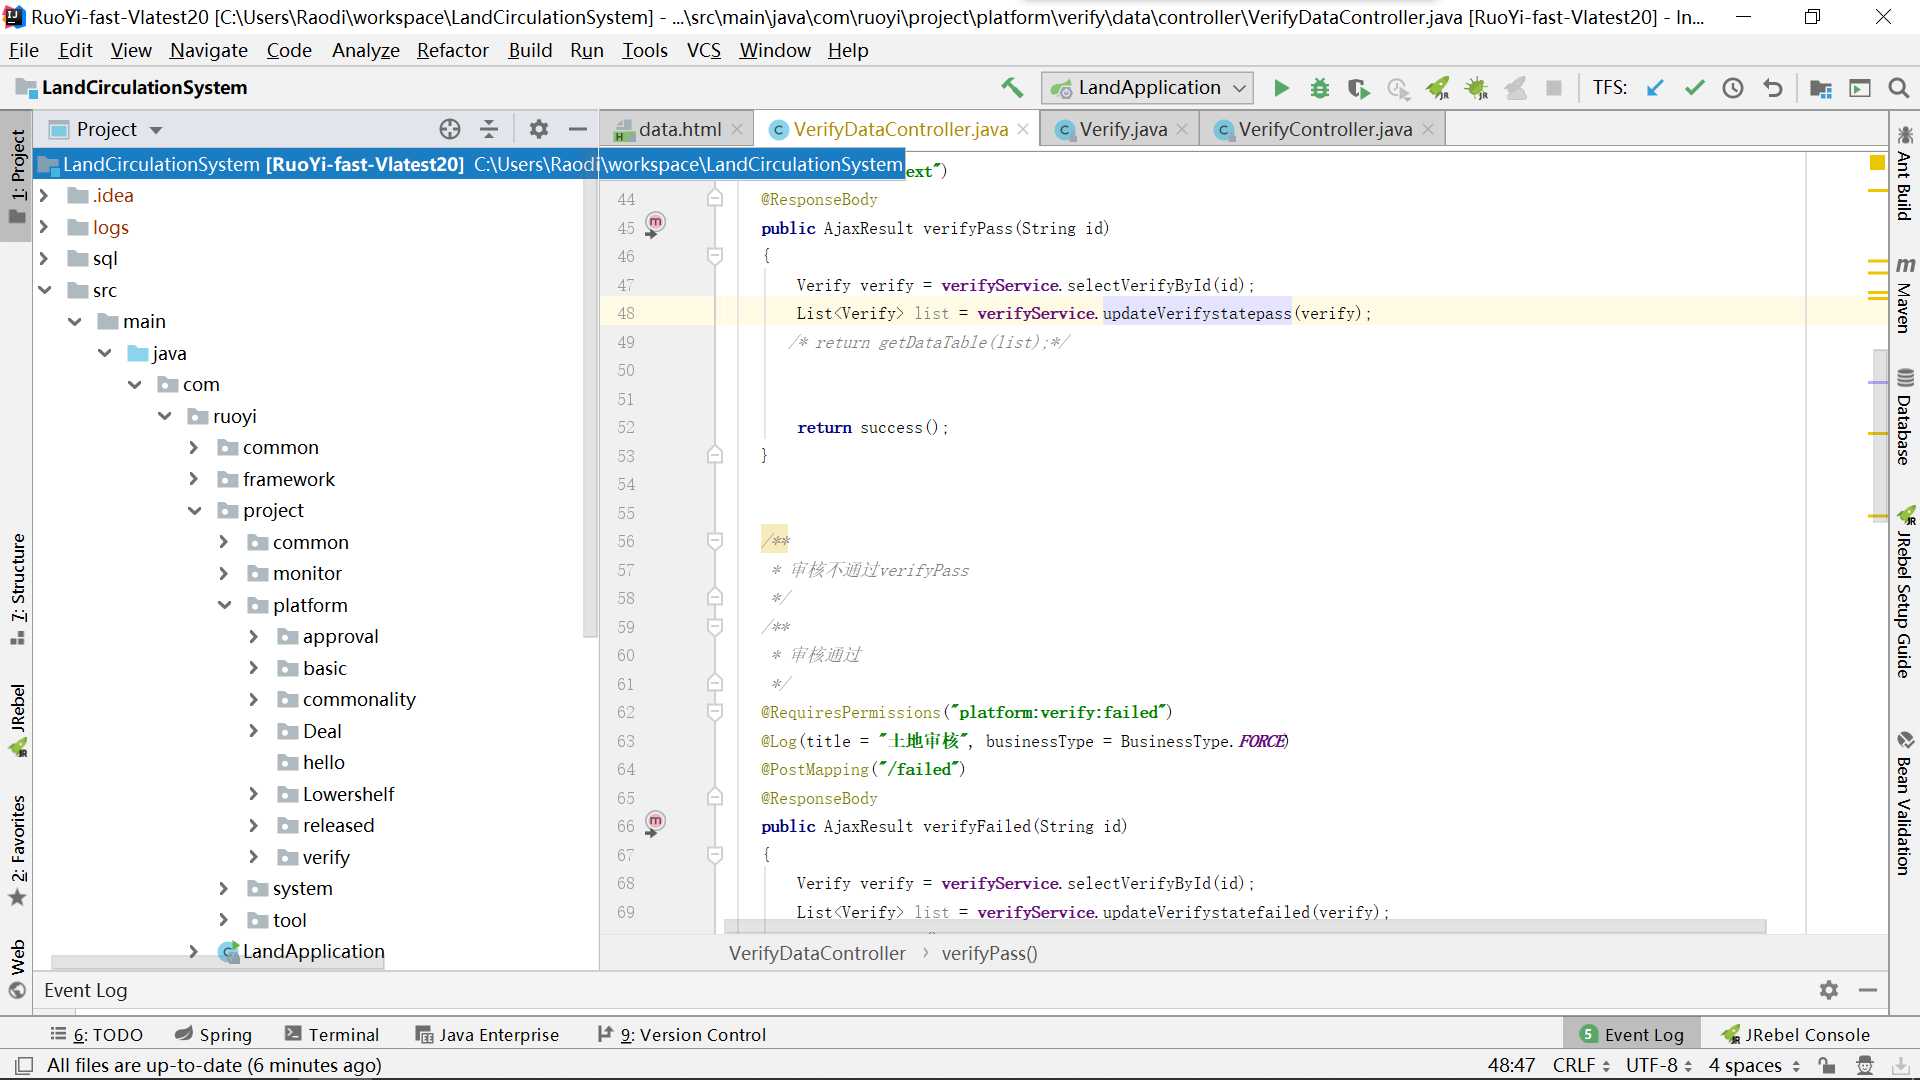Open the TODO tool window
Image resolution: width=1920 pixels, height=1080 pixels.
pyautogui.click(x=96, y=1034)
